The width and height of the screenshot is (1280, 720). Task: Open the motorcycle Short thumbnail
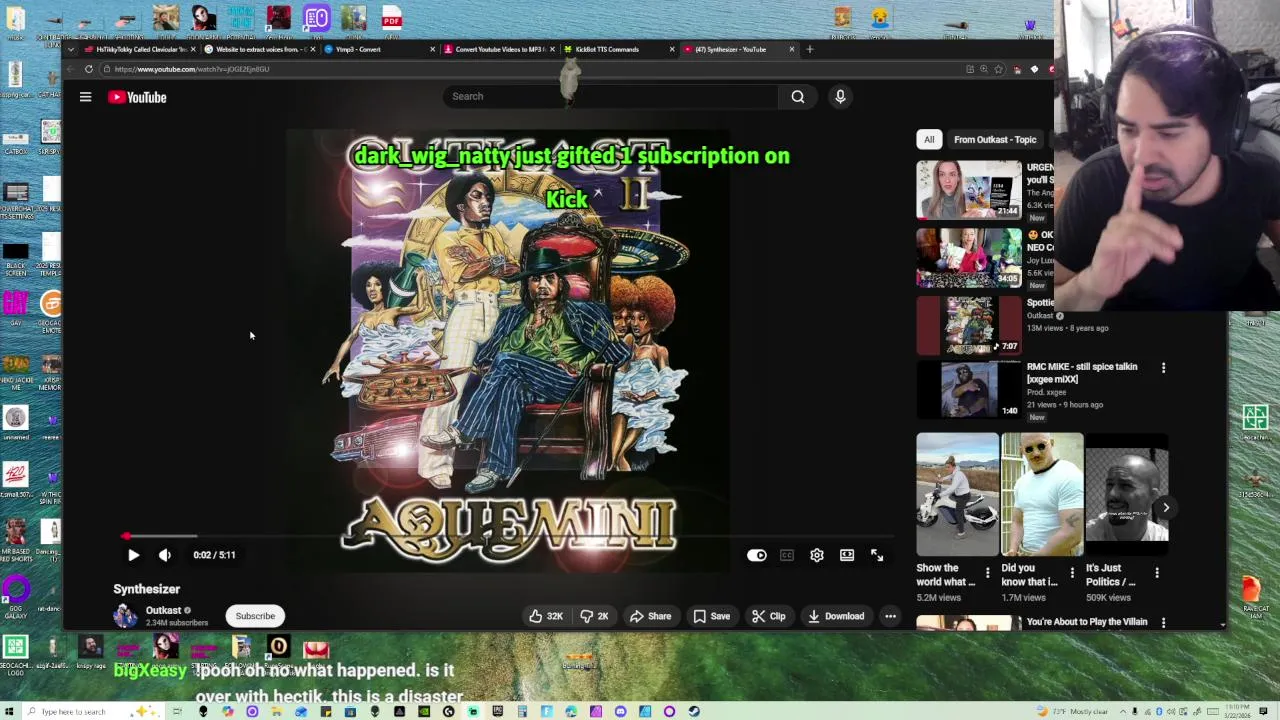coord(957,494)
